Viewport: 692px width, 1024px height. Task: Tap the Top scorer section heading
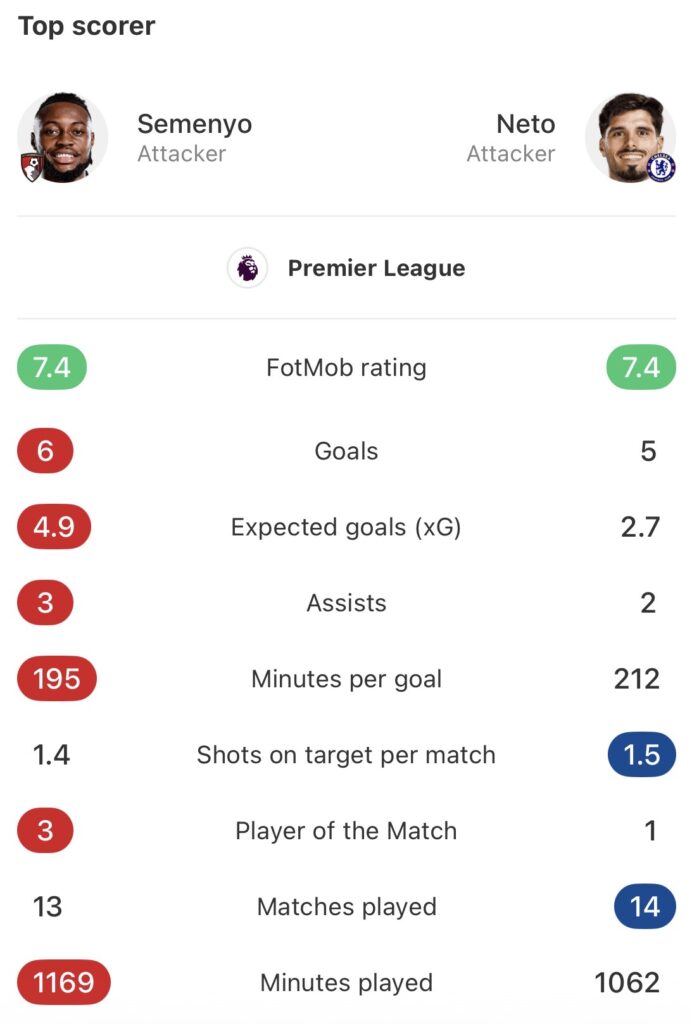[x=87, y=26]
